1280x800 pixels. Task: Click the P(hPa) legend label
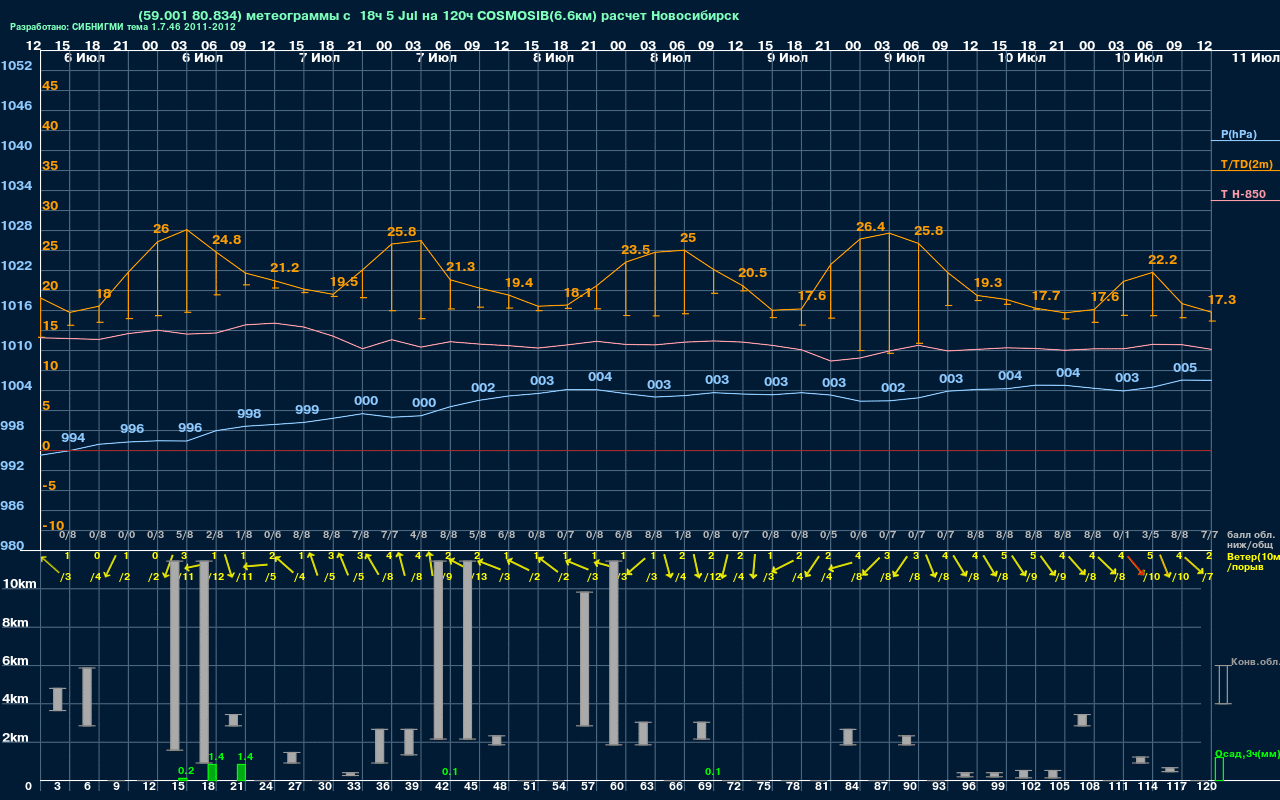(1239, 134)
